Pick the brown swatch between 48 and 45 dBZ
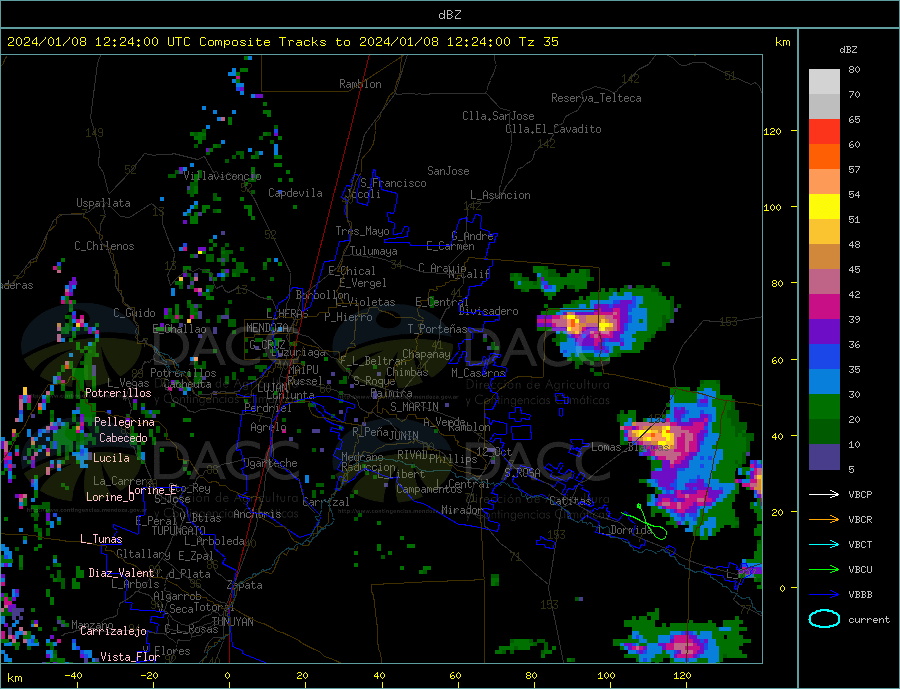 824,257
